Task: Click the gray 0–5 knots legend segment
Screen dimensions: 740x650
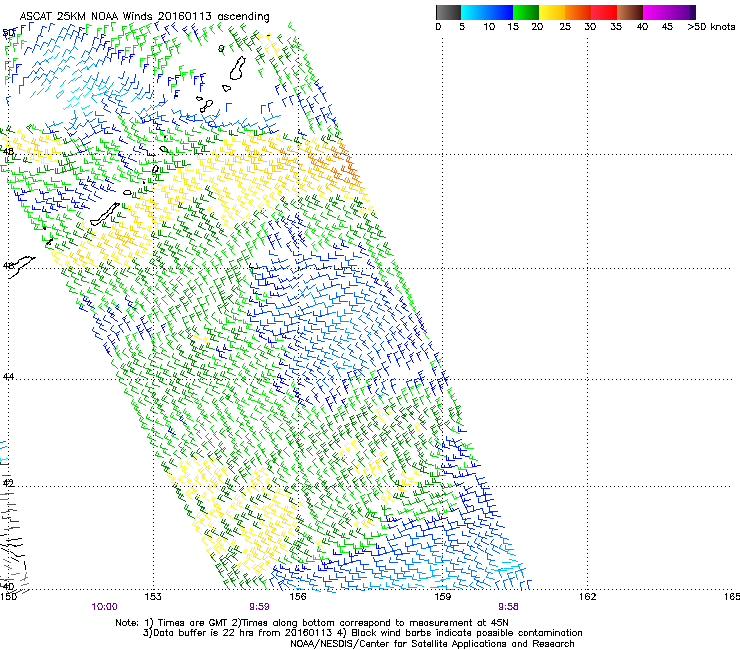Action: click(448, 12)
